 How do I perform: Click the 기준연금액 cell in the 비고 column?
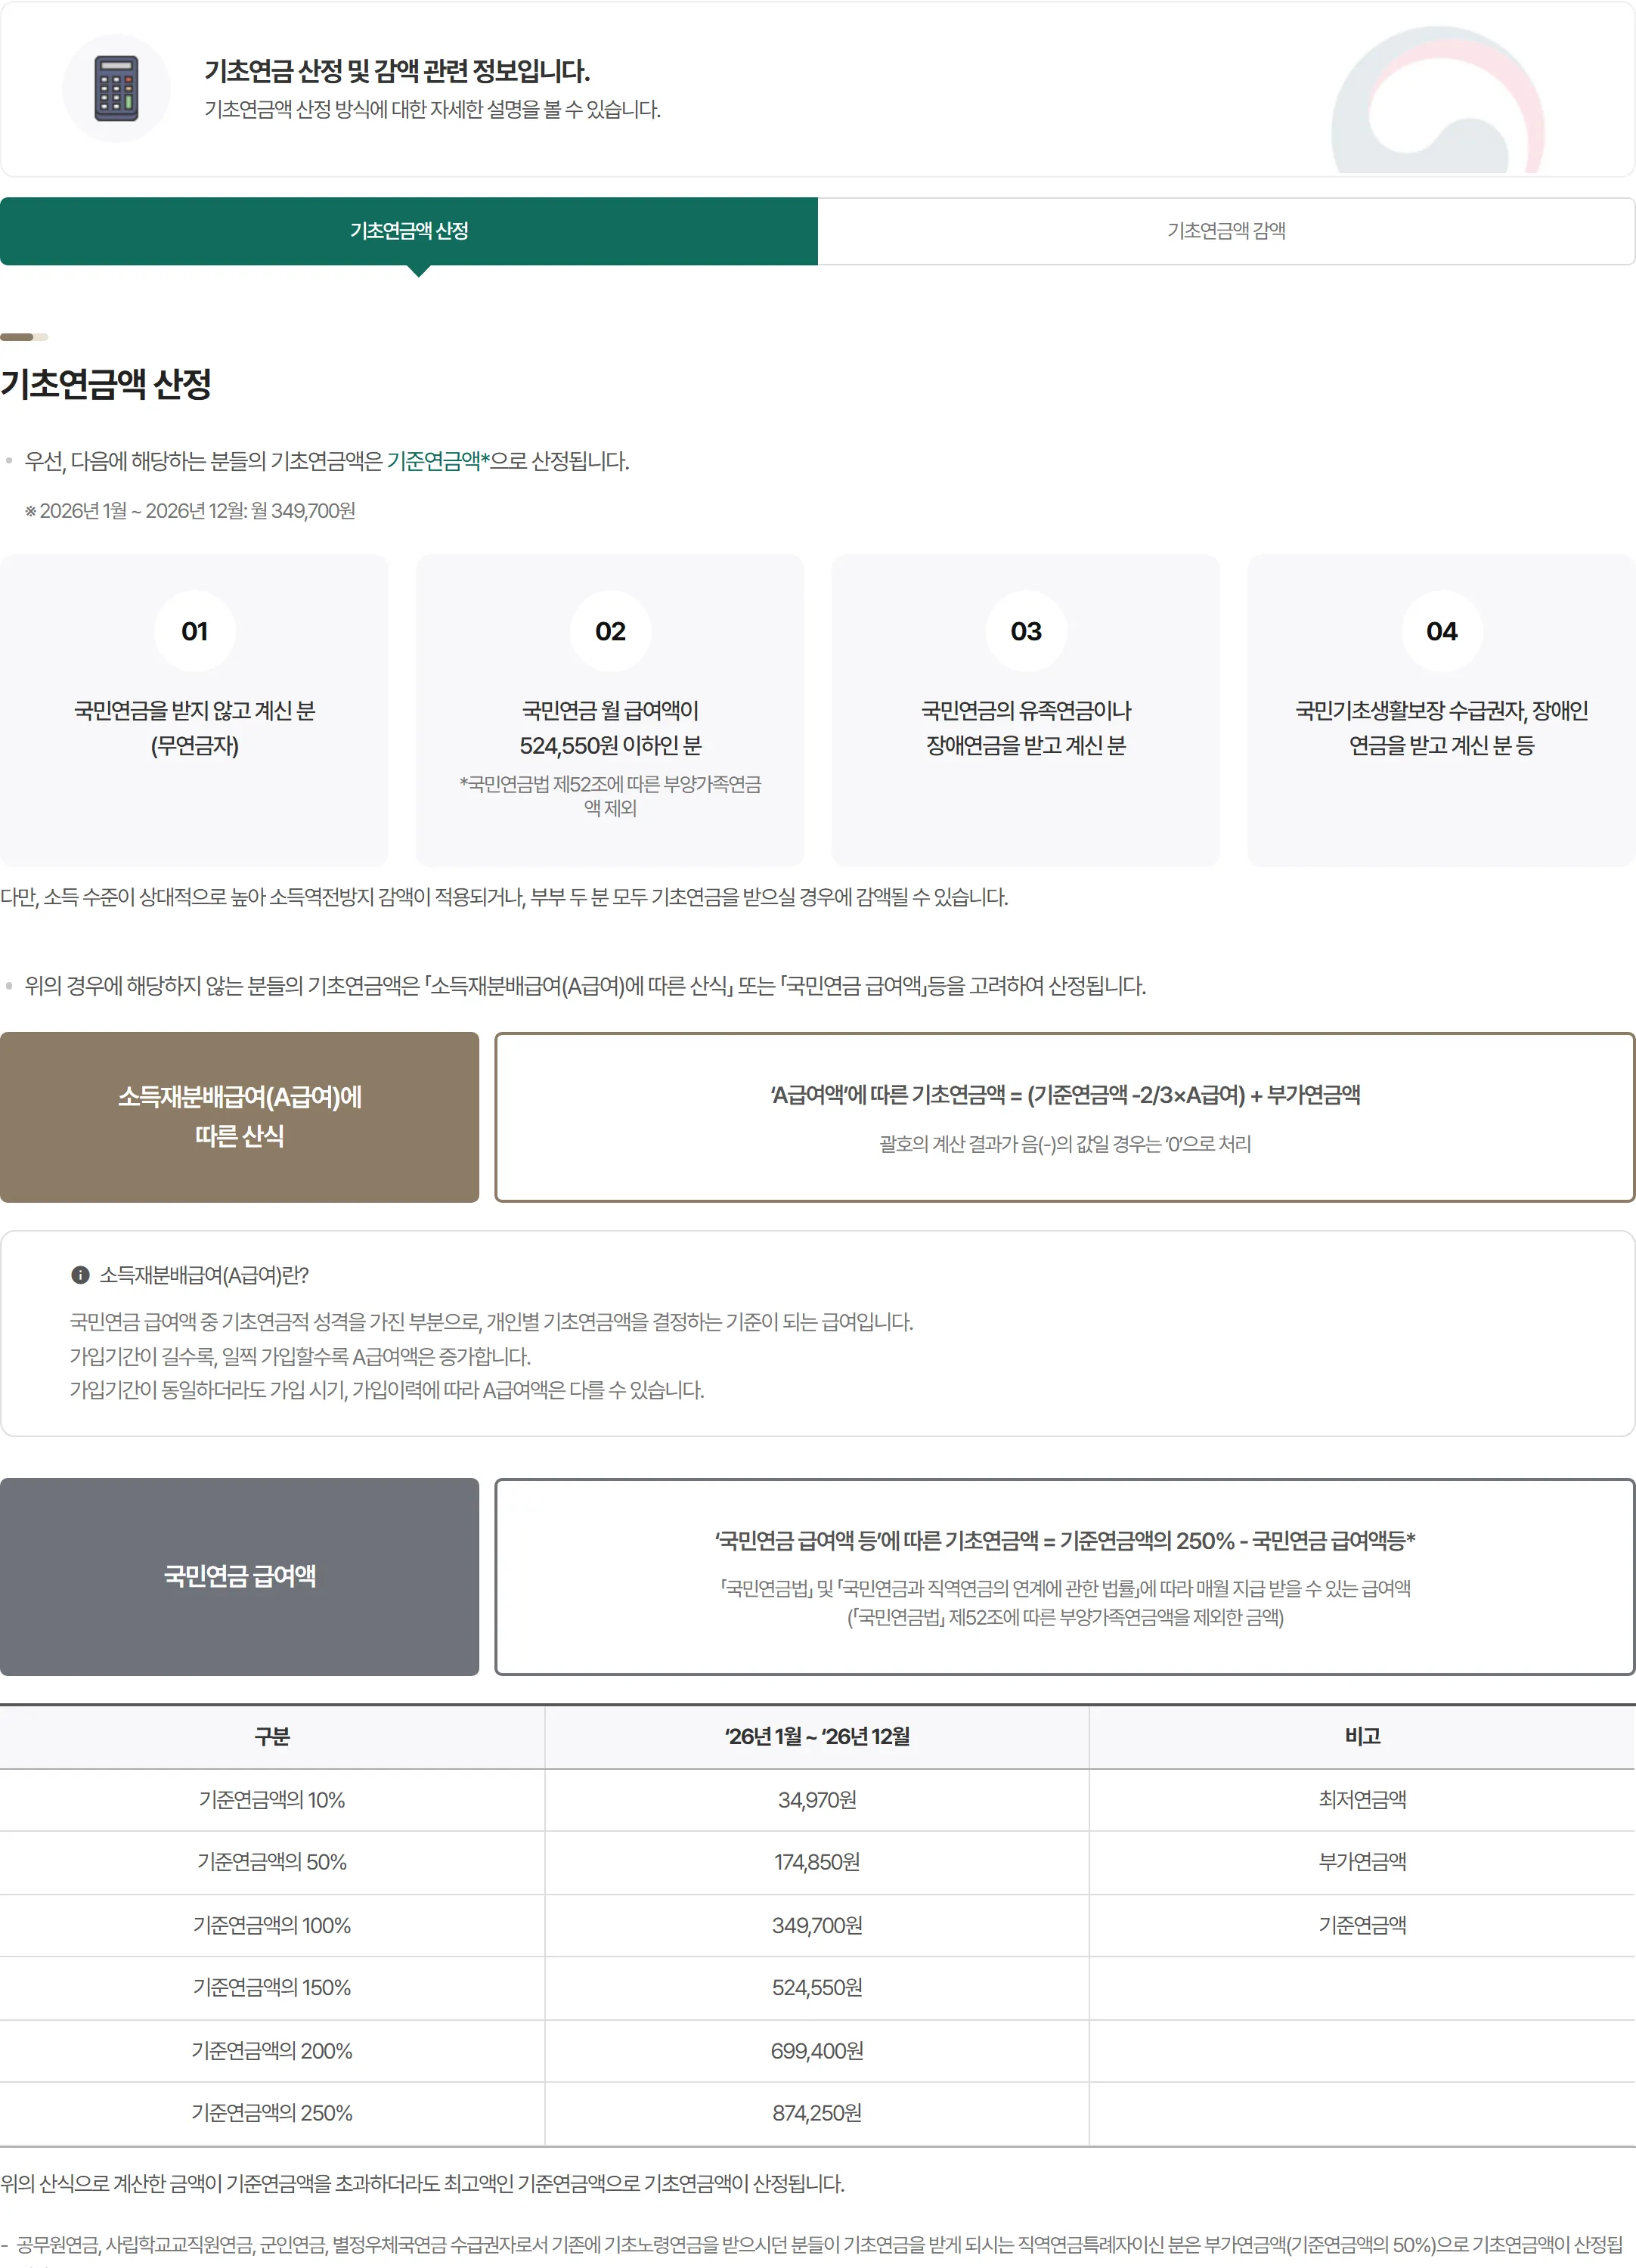[x=1362, y=1925]
